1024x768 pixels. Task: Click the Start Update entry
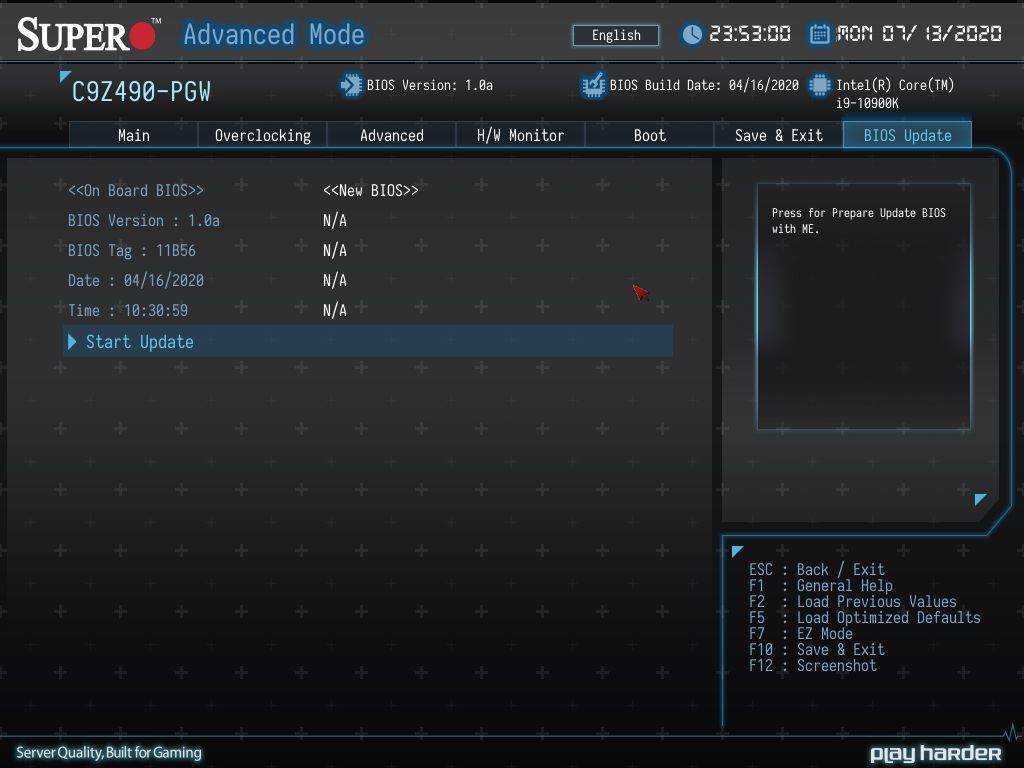point(368,342)
